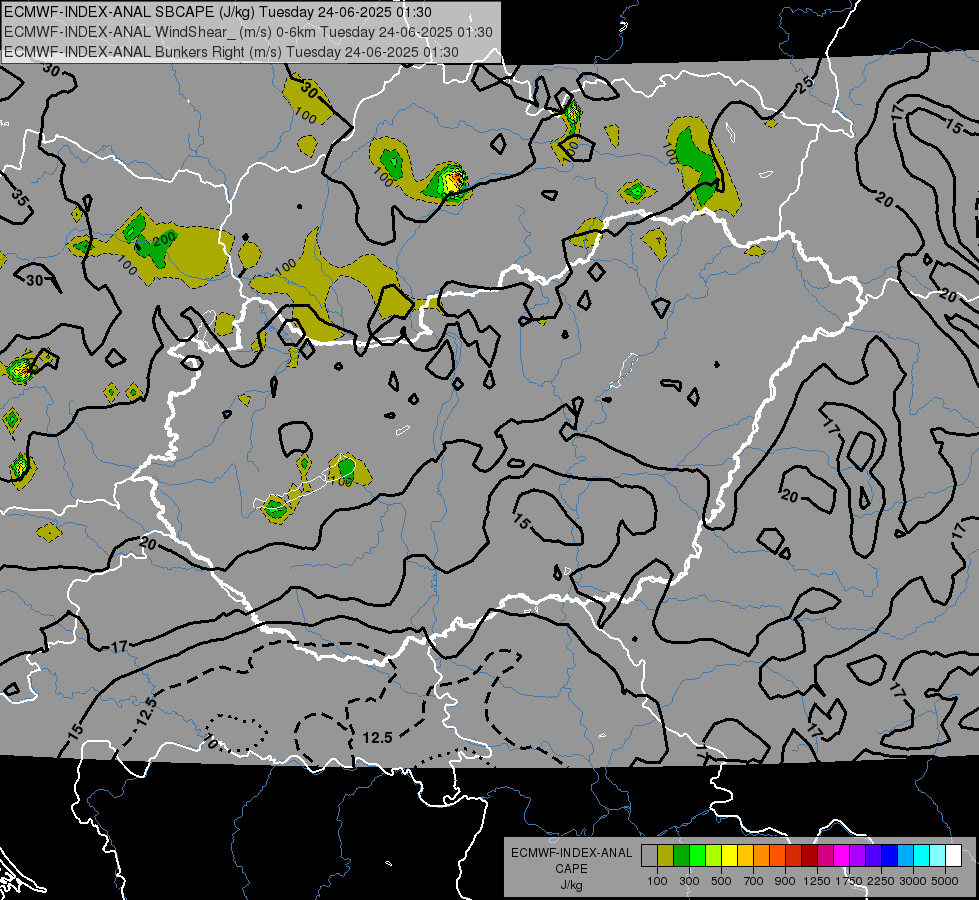Click the dark red swatch before 1250
The height and width of the screenshot is (900, 979).
(809, 855)
